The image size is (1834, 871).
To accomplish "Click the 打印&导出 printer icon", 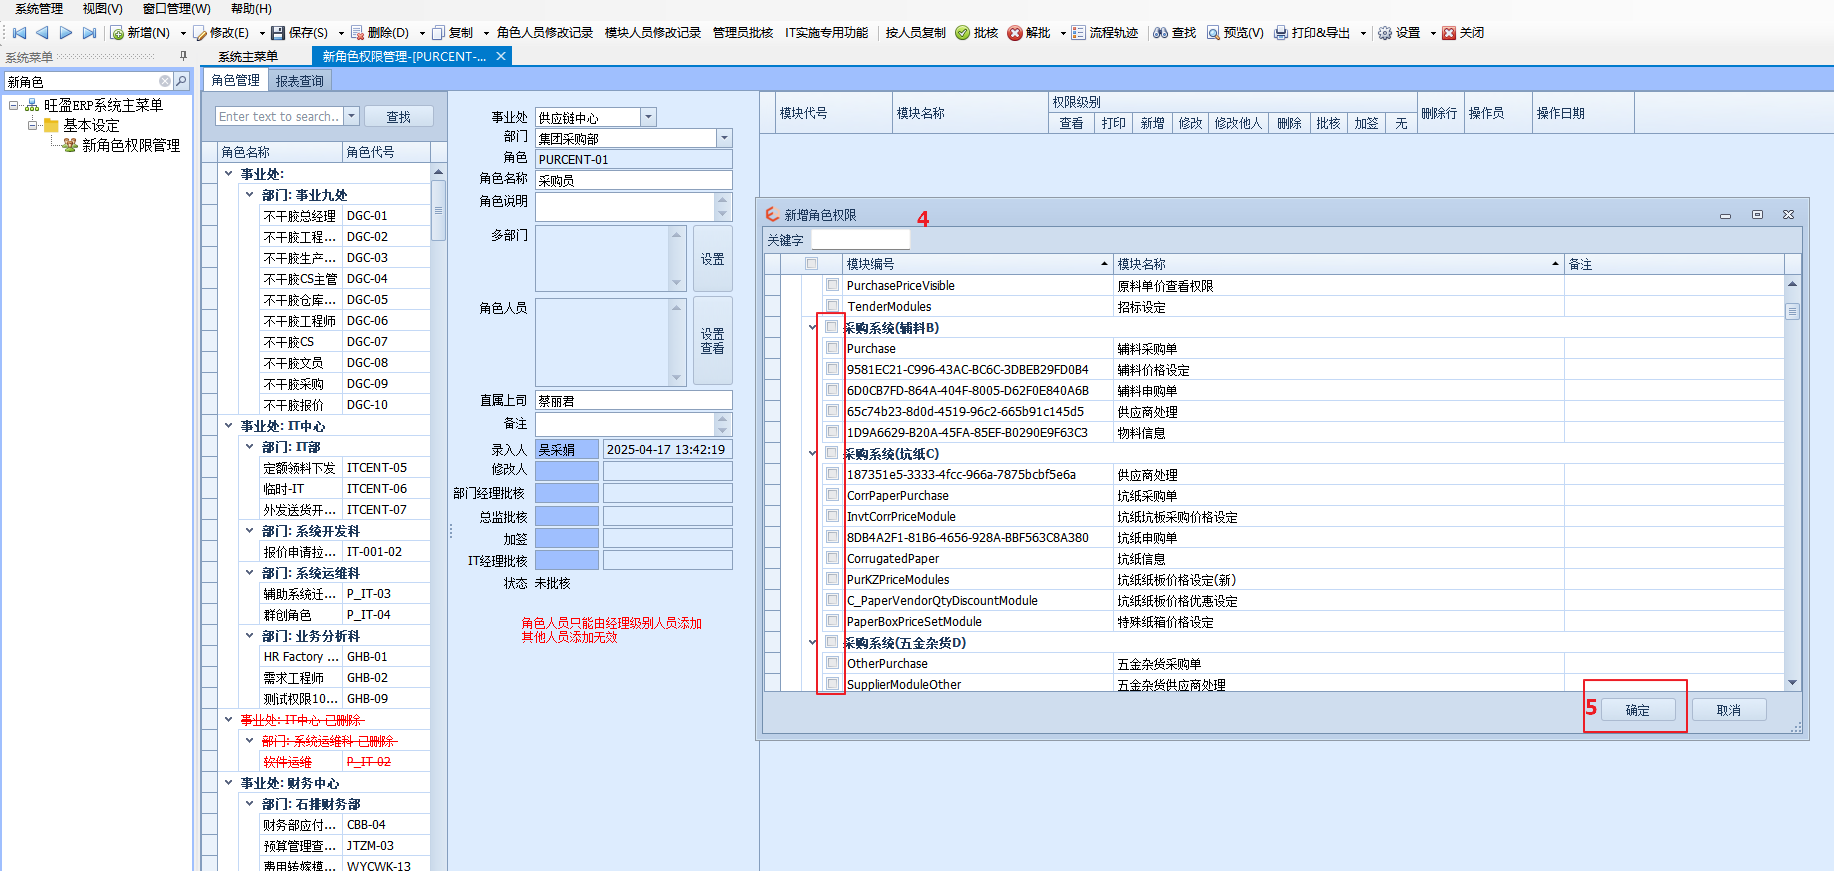I will click(1281, 33).
